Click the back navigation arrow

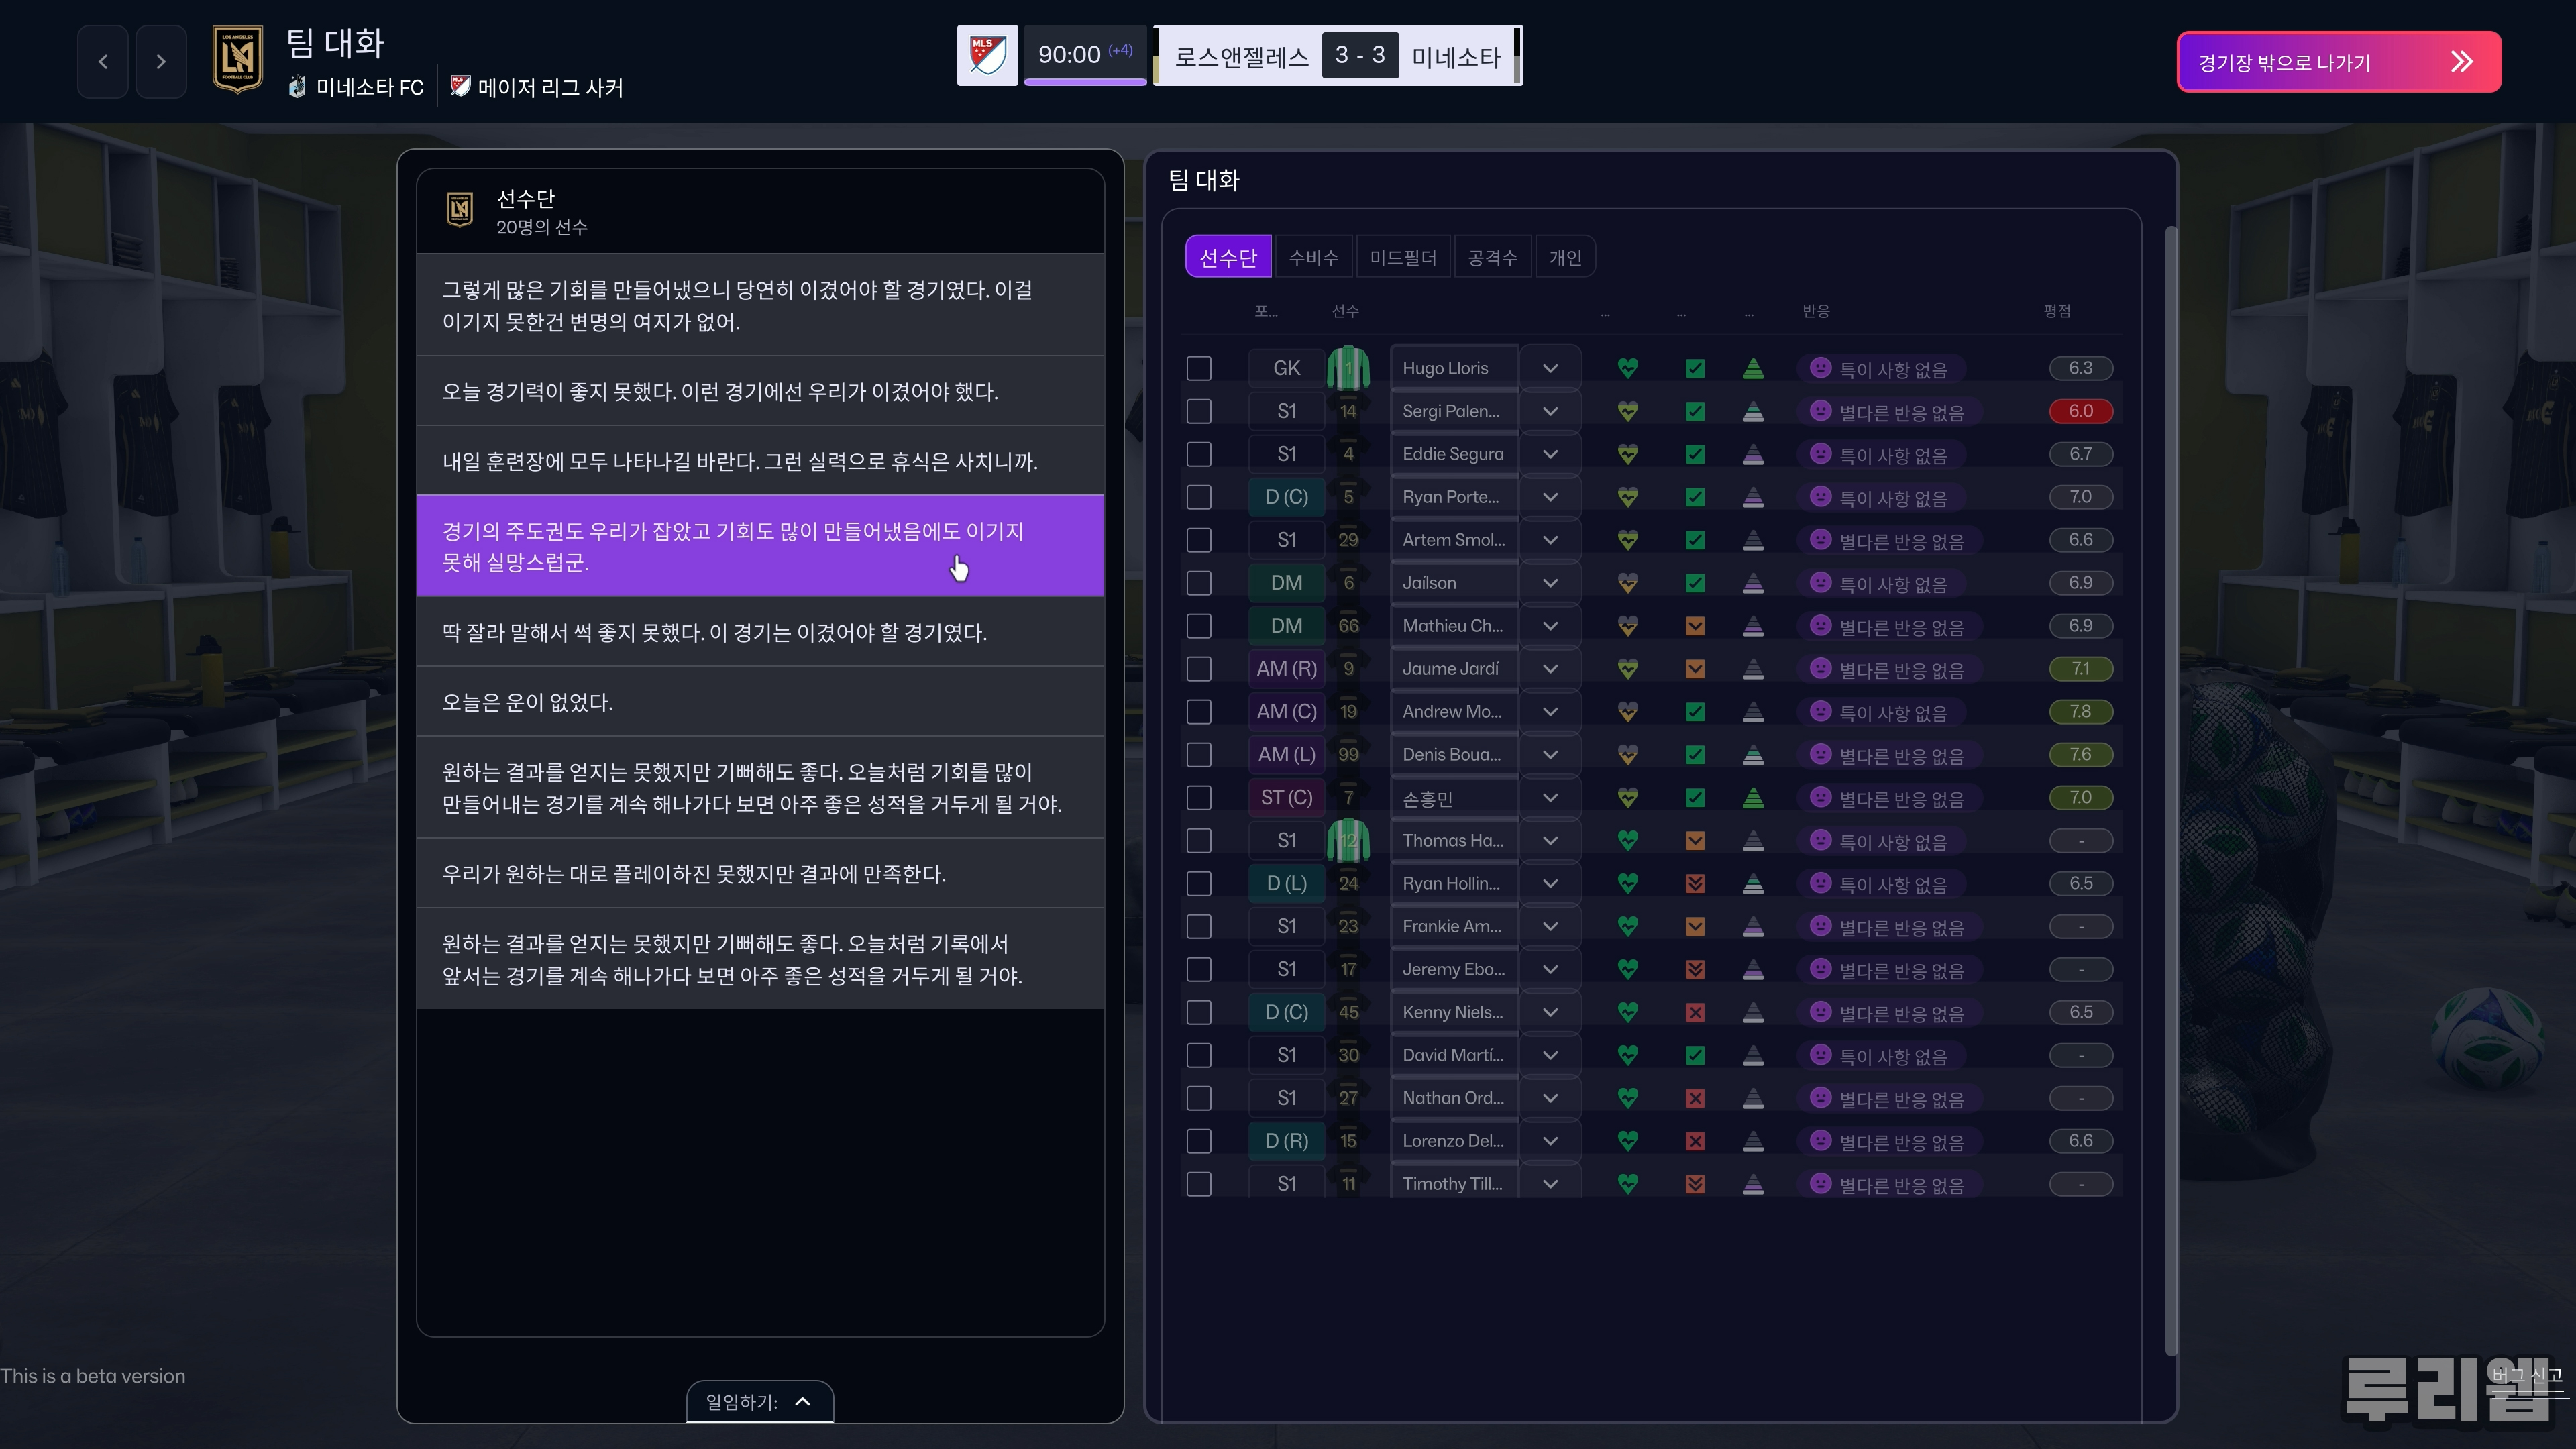coord(103,62)
